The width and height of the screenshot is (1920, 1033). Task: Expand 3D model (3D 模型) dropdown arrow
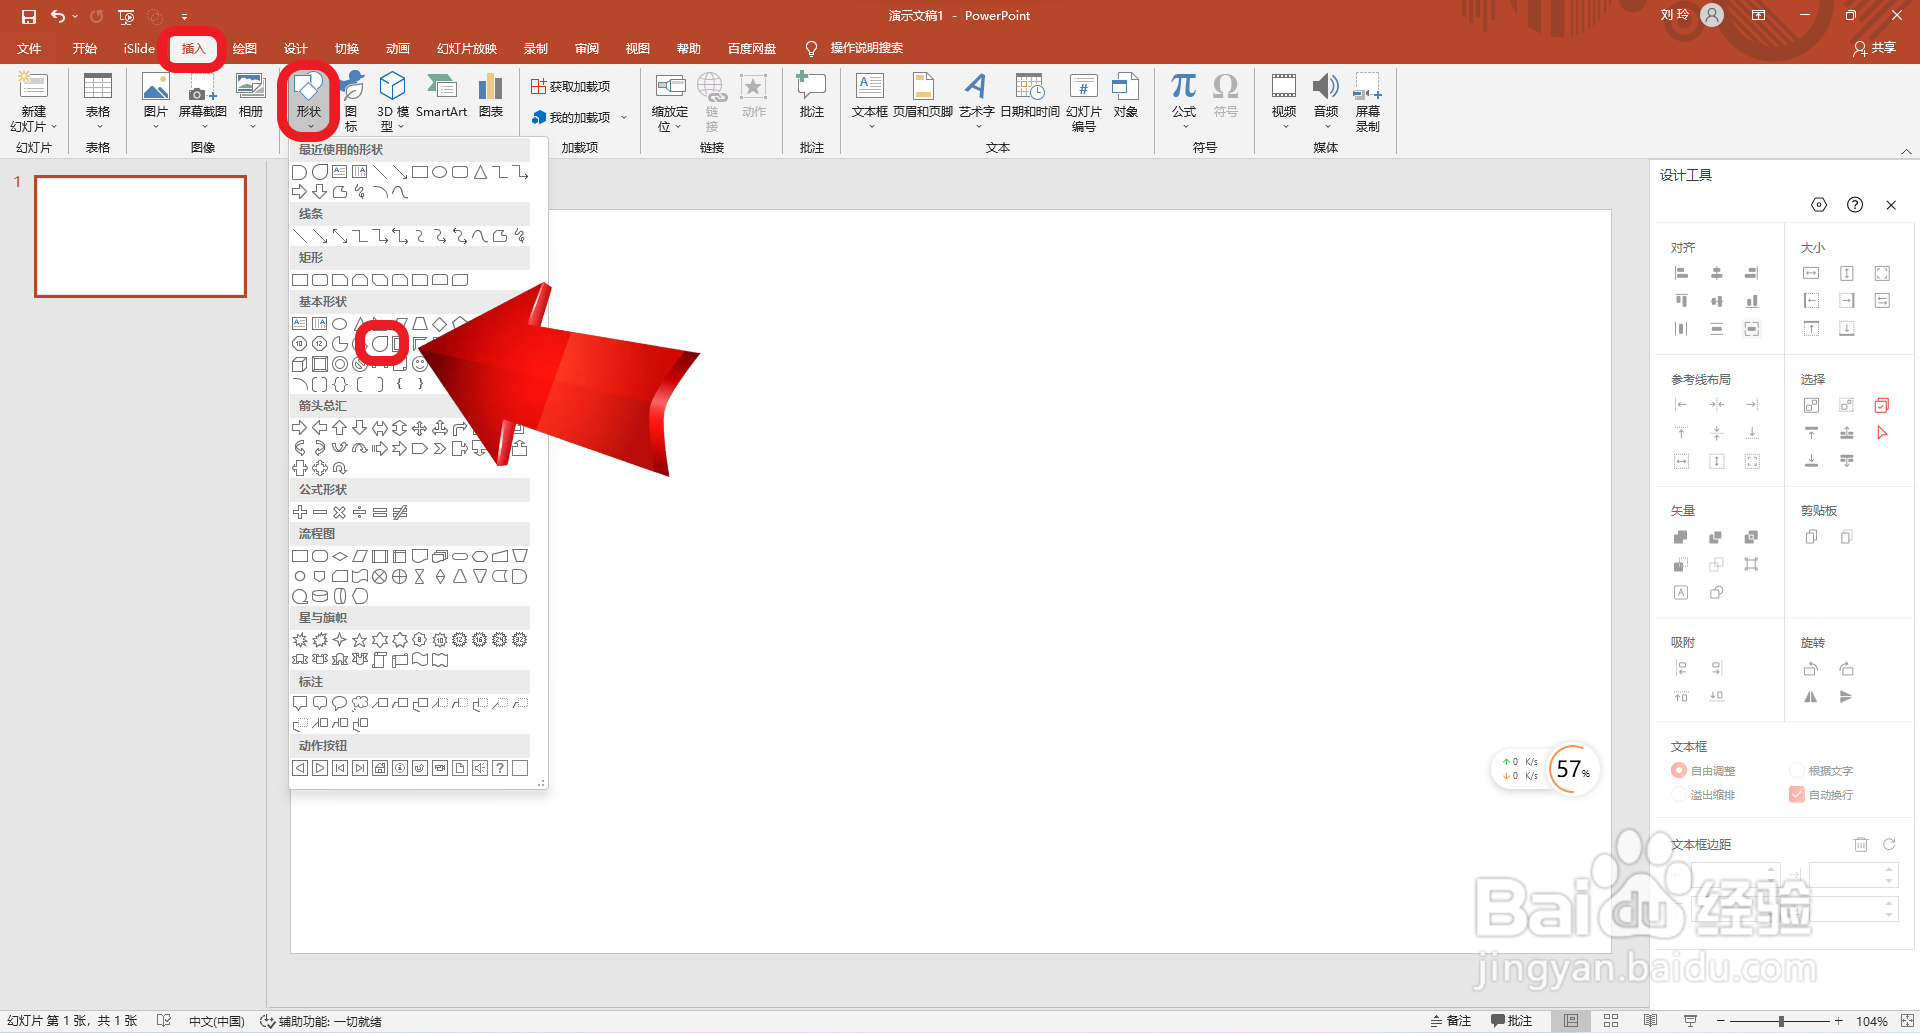coord(401,127)
